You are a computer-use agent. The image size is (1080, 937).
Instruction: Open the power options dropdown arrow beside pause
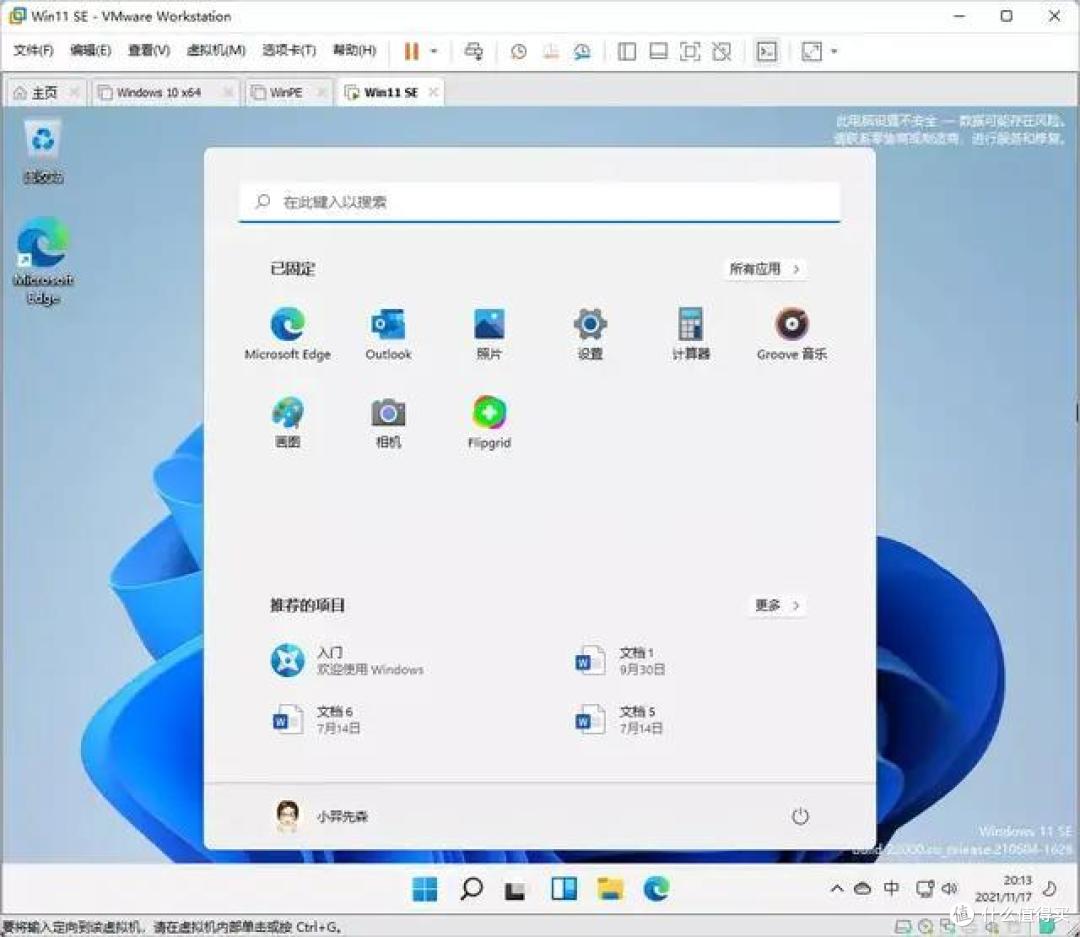coord(434,51)
